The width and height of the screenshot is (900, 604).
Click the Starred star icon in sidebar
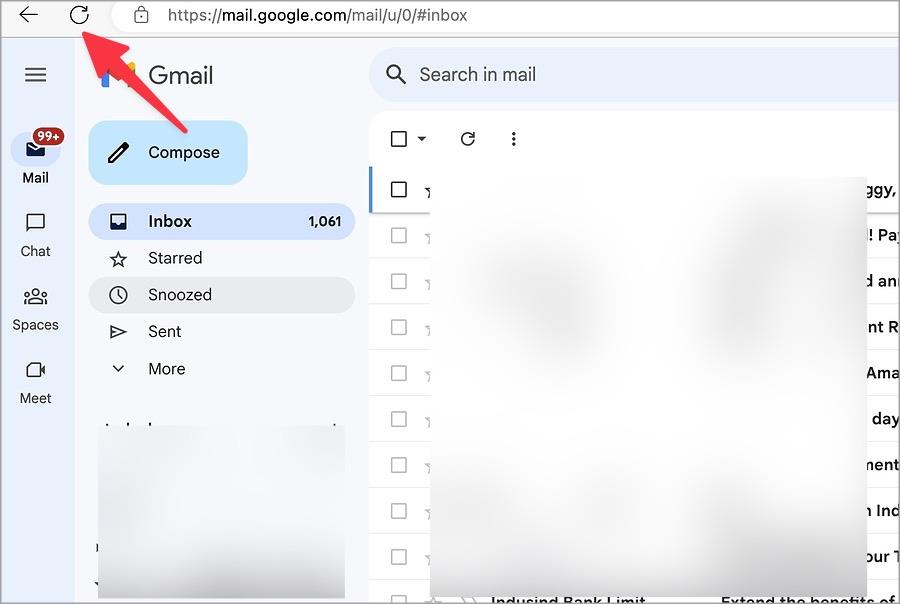coord(118,259)
